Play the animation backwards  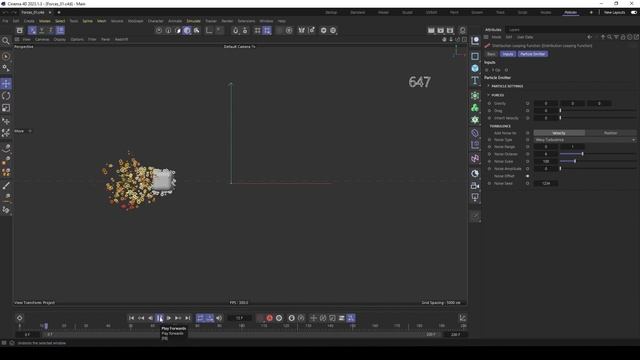click(150, 318)
